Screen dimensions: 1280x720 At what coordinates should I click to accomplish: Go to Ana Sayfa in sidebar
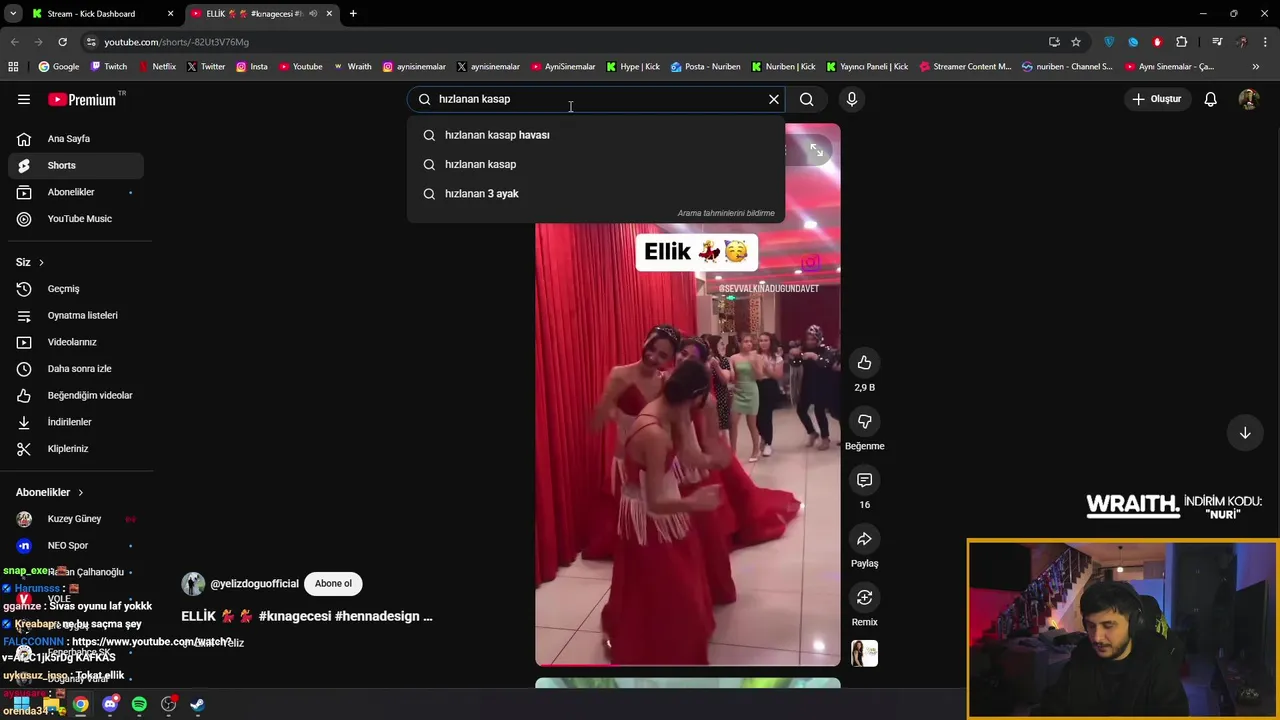(76, 139)
